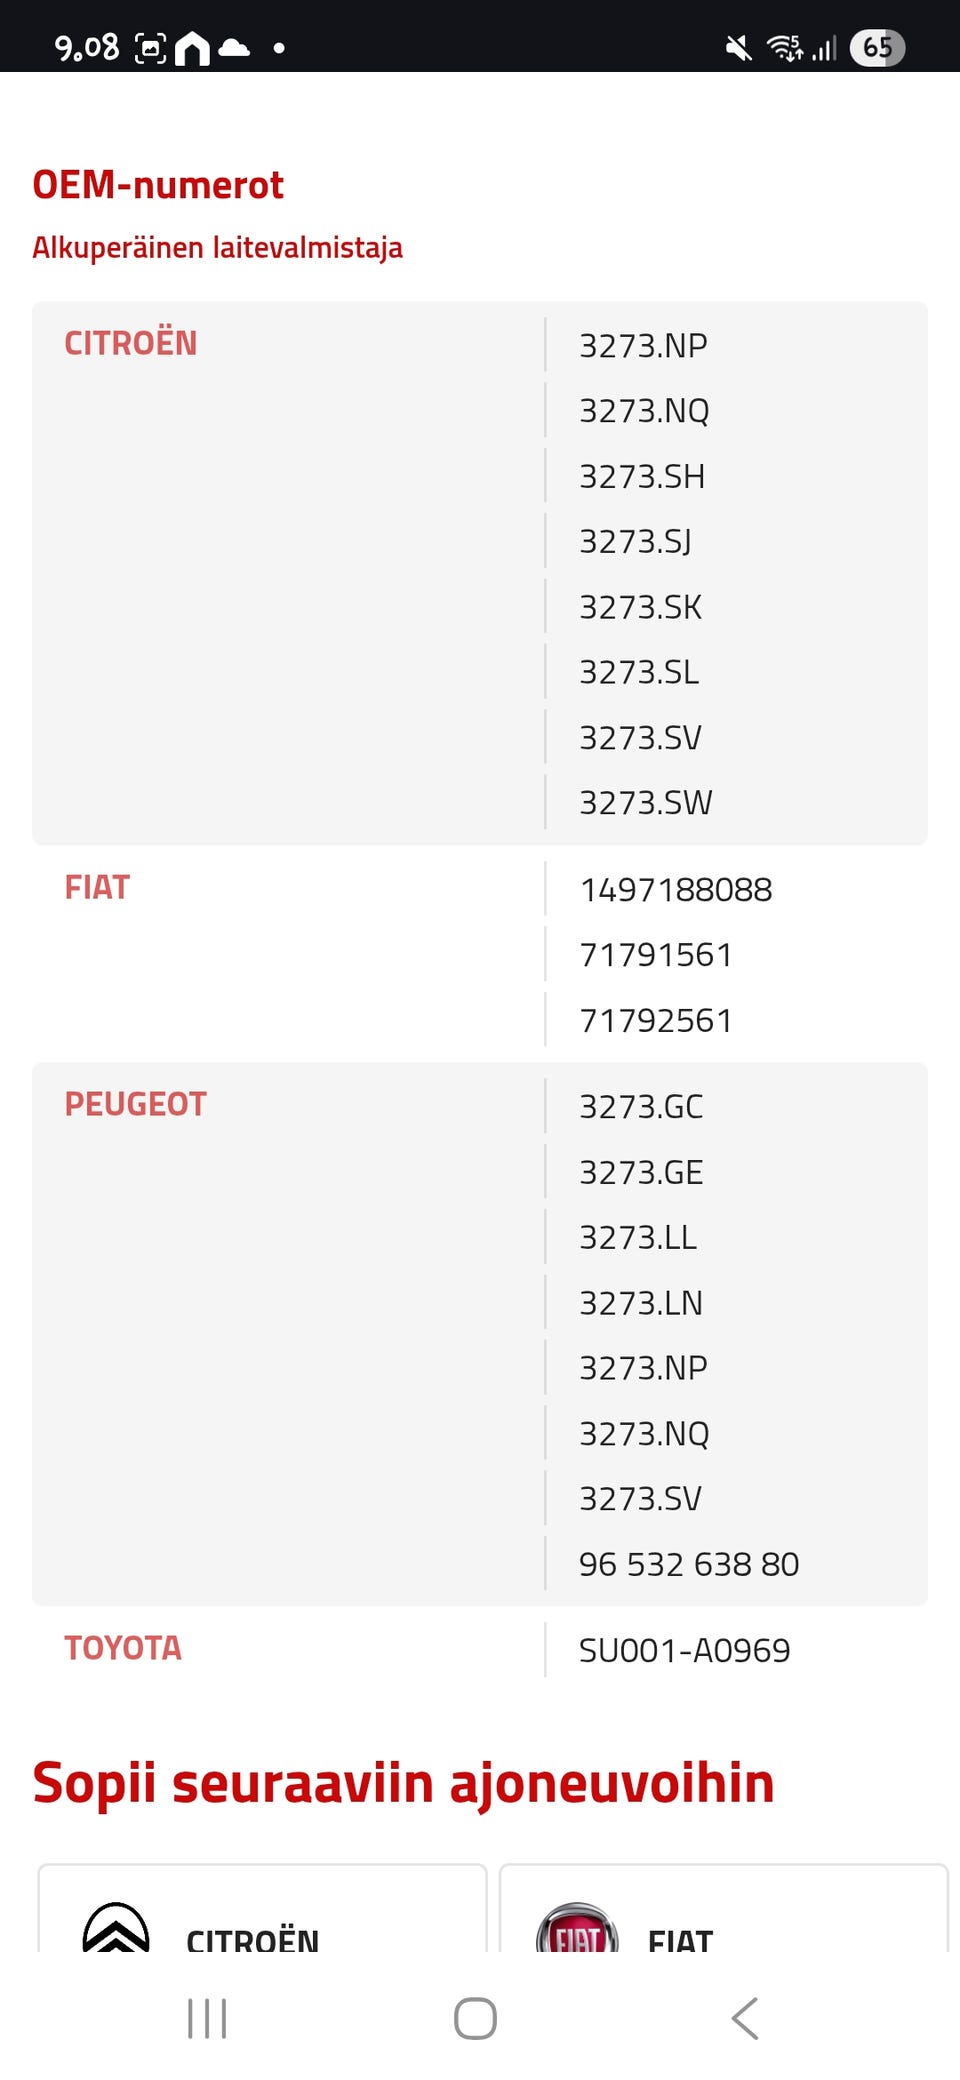This screenshot has height=2080, width=960.
Task: Tap Peugeot OEM number 96 532 638 80
Action: click(689, 1564)
